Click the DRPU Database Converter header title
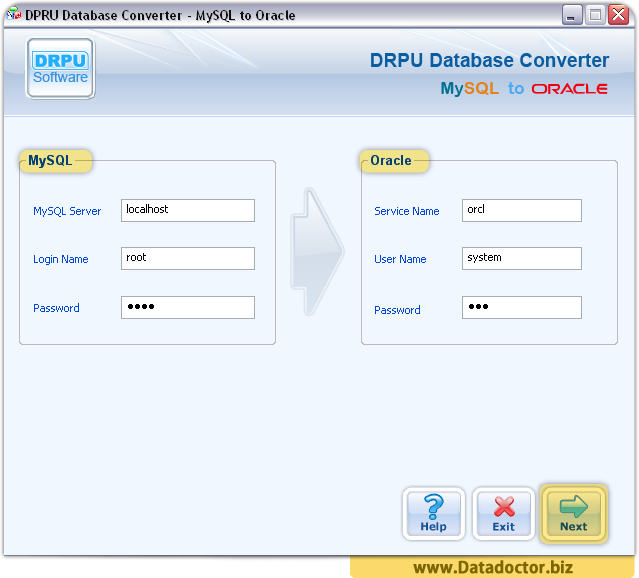 coord(489,60)
